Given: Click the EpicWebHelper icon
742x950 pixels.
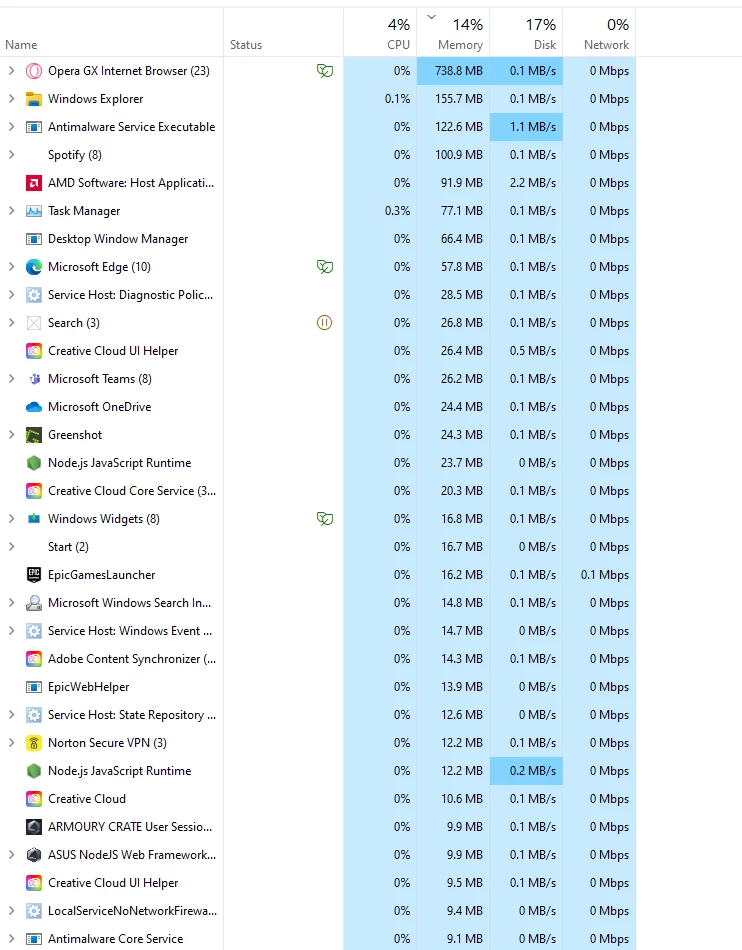Looking at the screenshot, I should [x=34, y=687].
